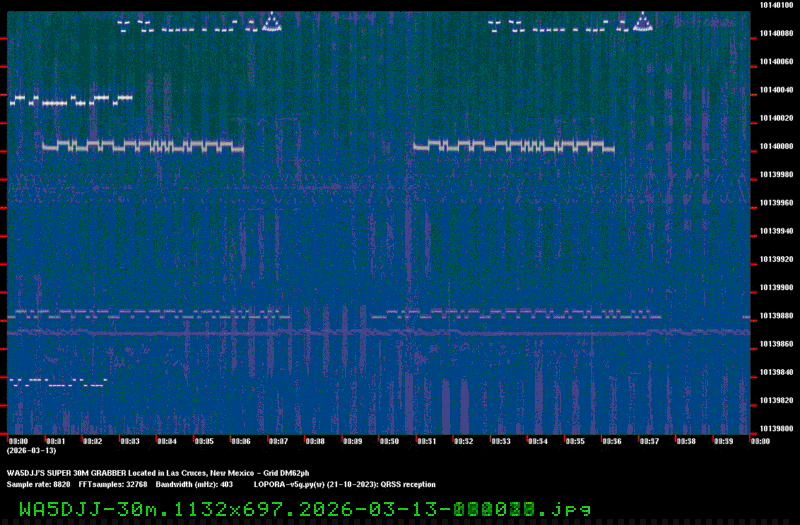This screenshot has width=800, height=525.
Task: Click the faint dashed signal near 10139840
Action: click(56, 381)
